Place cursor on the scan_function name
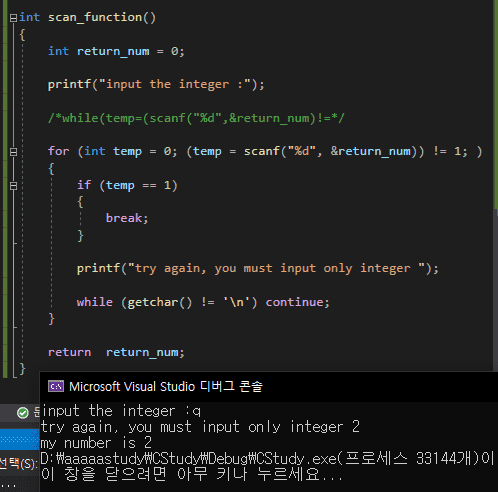 click(95, 17)
